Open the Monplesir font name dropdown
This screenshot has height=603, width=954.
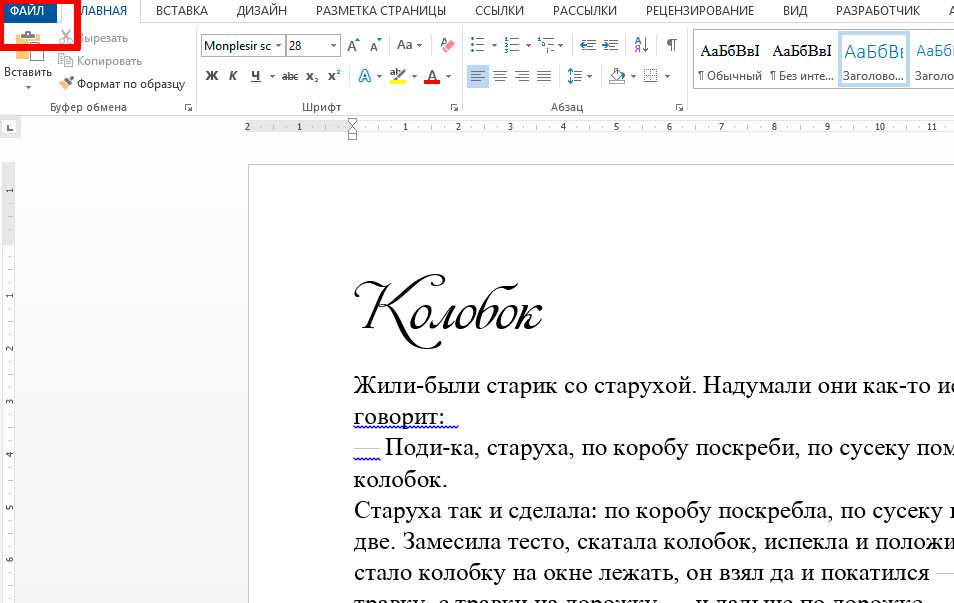tap(278, 46)
